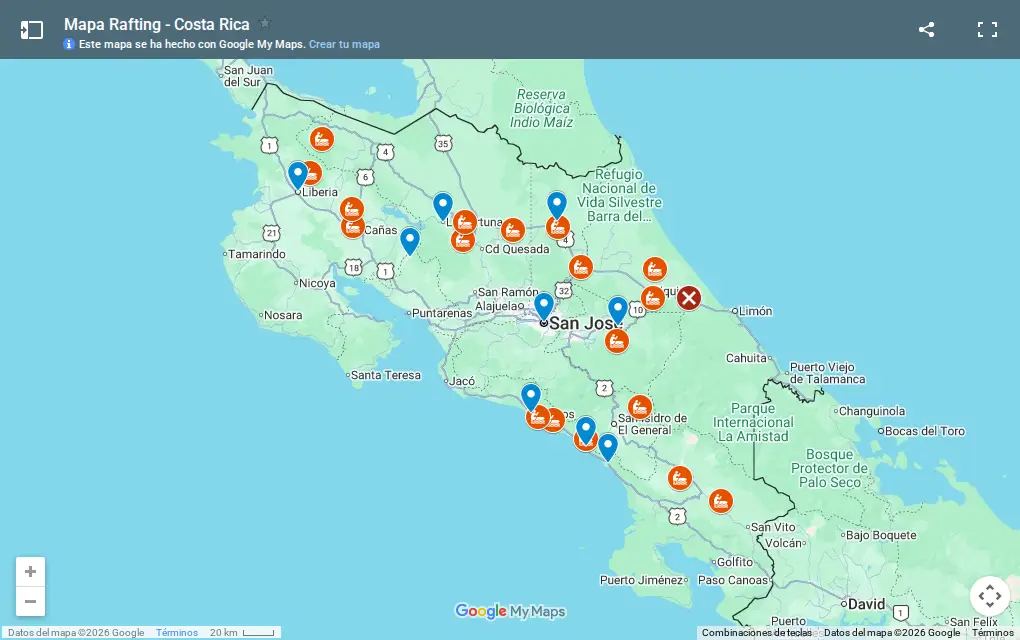Open the Términos link at bottom left

tap(177, 632)
